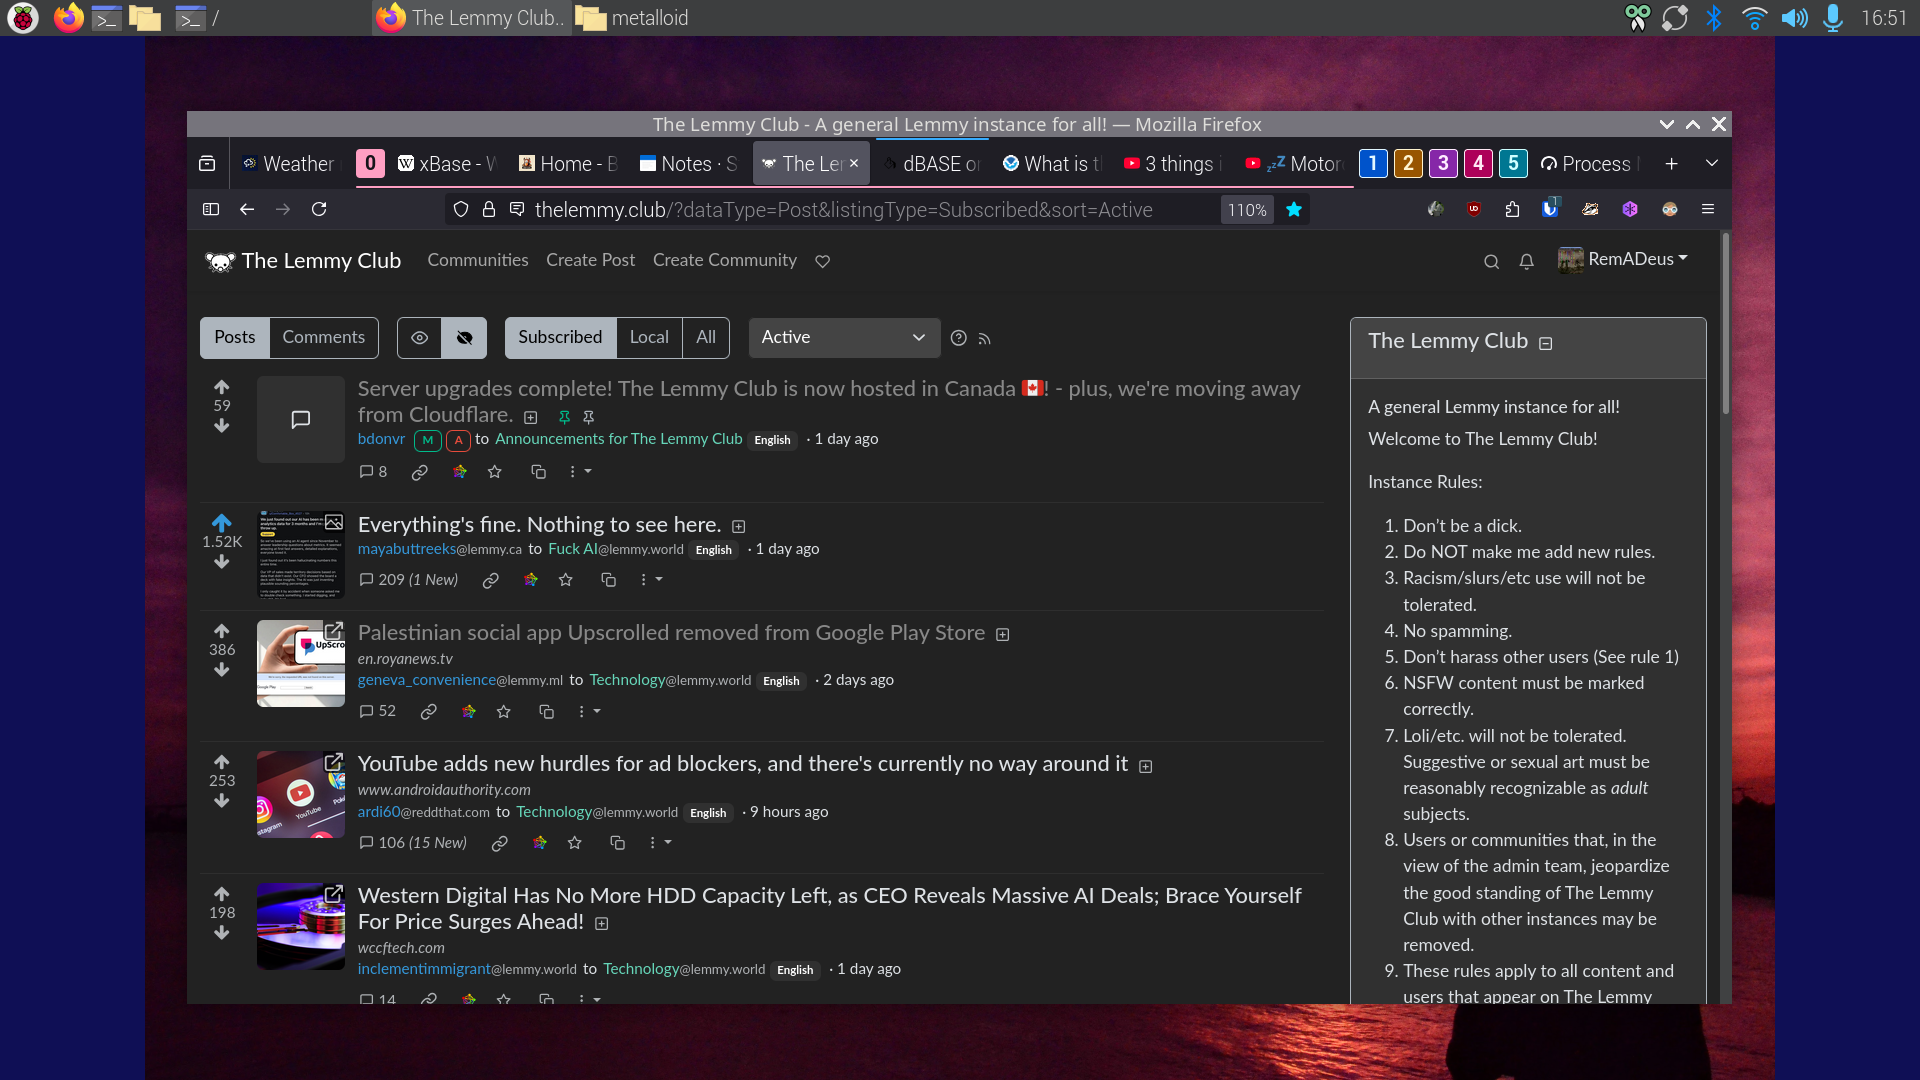Upvote the Palestinian social app Upscrolled post
This screenshot has width=1920, height=1080.
222,631
